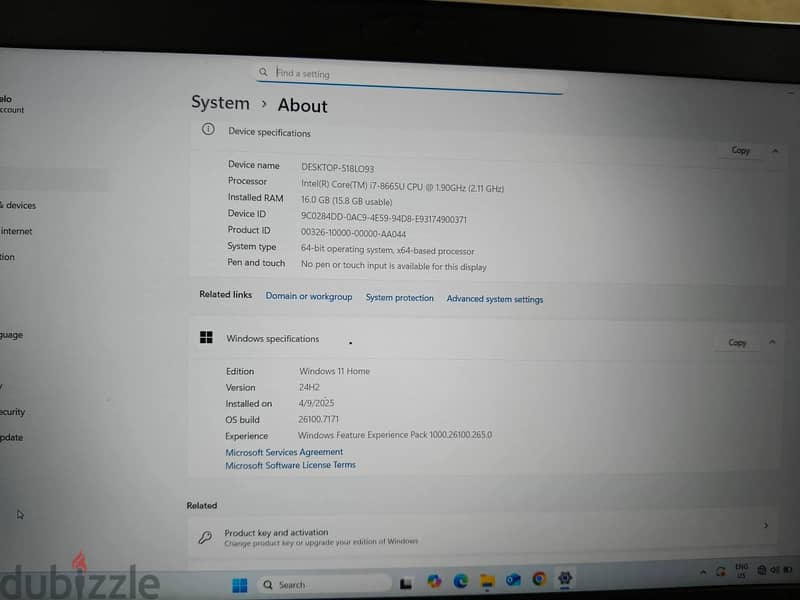Screen dimensions: 800x600
Task: Open Google Chrome from the taskbar
Action: pyautogui.click(x=539, y=579)
